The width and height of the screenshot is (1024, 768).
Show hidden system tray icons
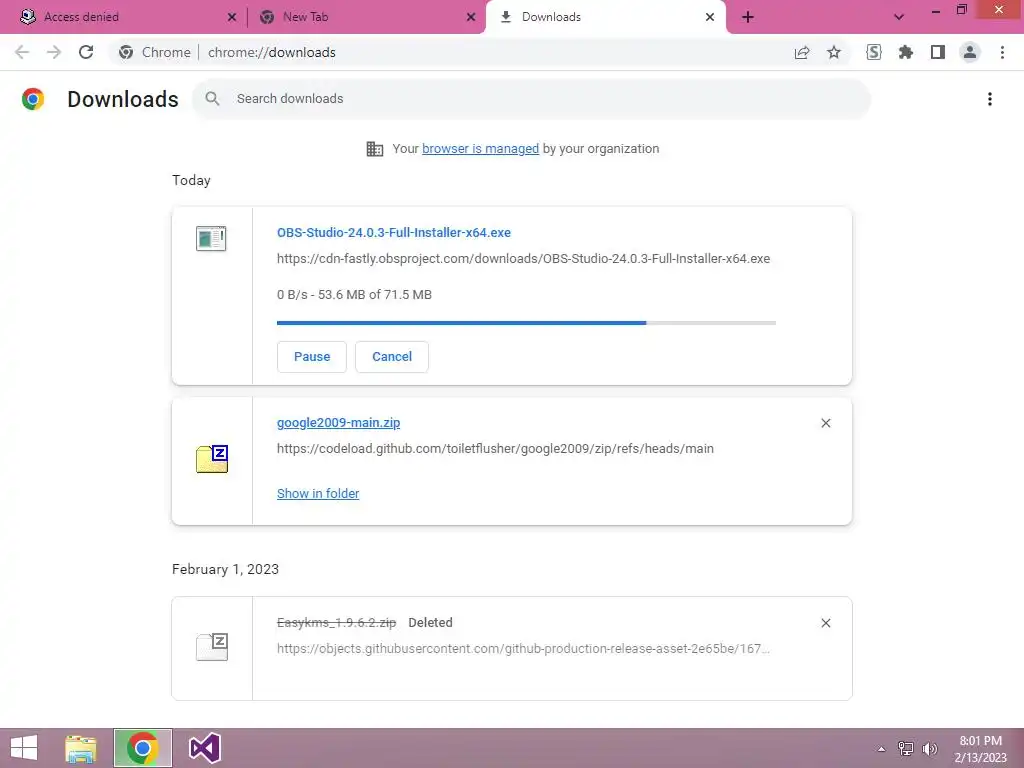[x=882, y=749]
